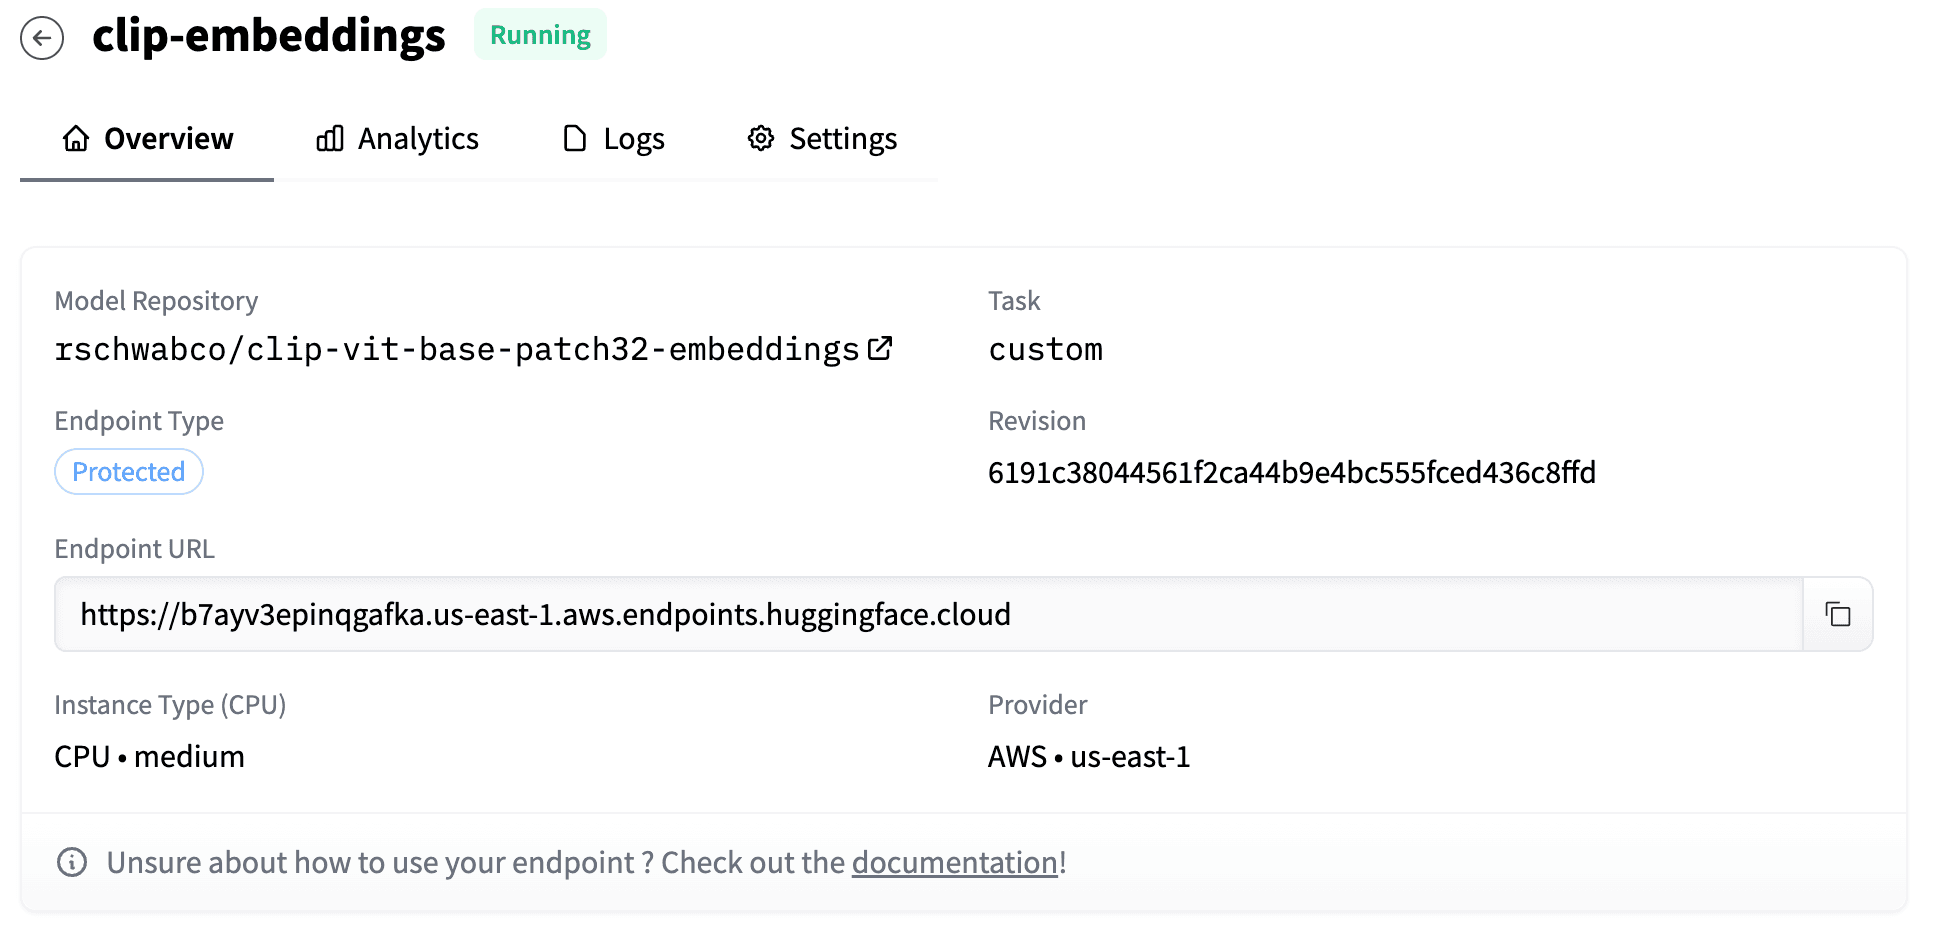This screenshot has height=940, width=1936.
Task: Open the Settings tab
Action: [x=842, y=138]
